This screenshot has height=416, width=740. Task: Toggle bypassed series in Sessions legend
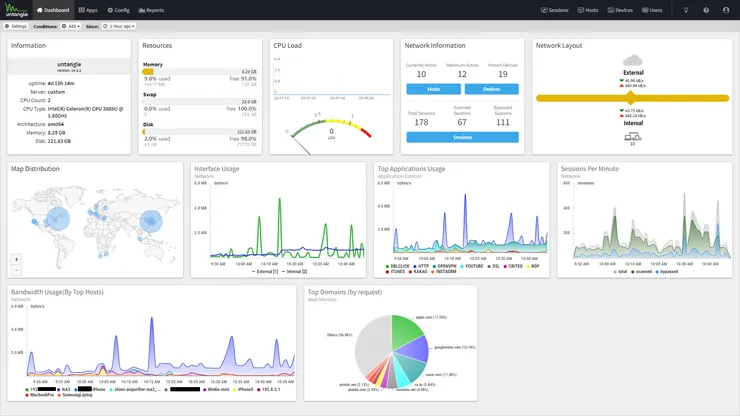[666, 272]
